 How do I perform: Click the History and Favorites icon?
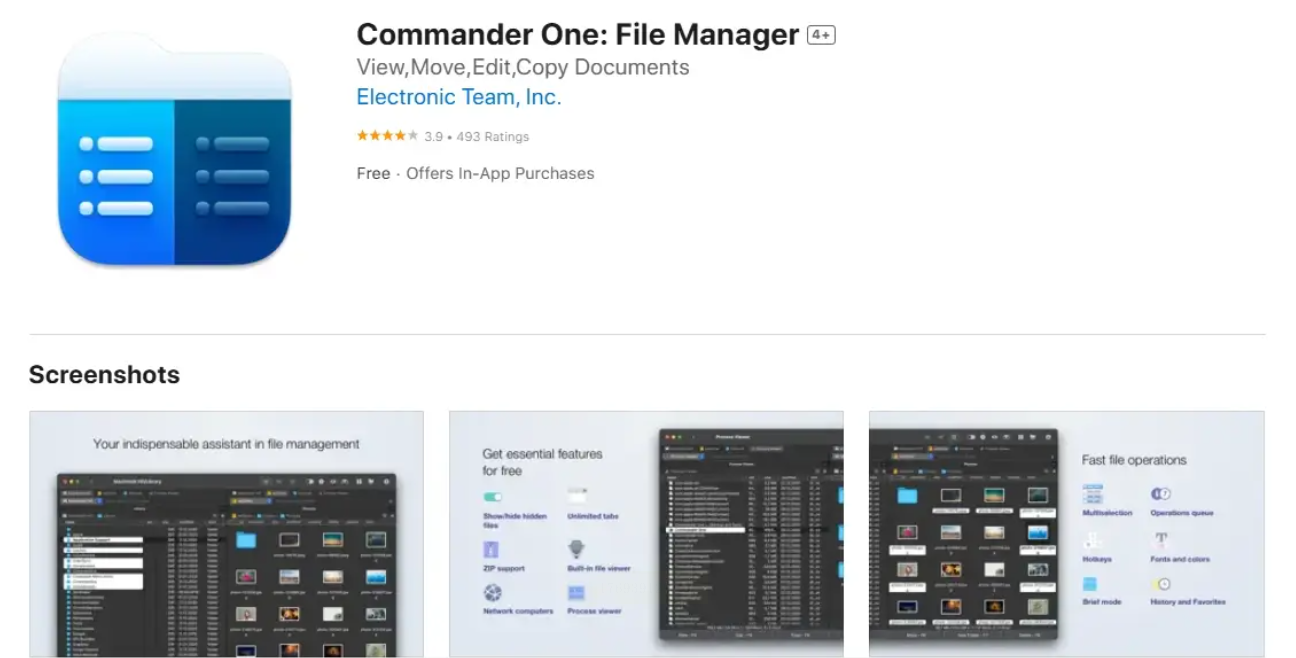click(x=1161, y=584)
